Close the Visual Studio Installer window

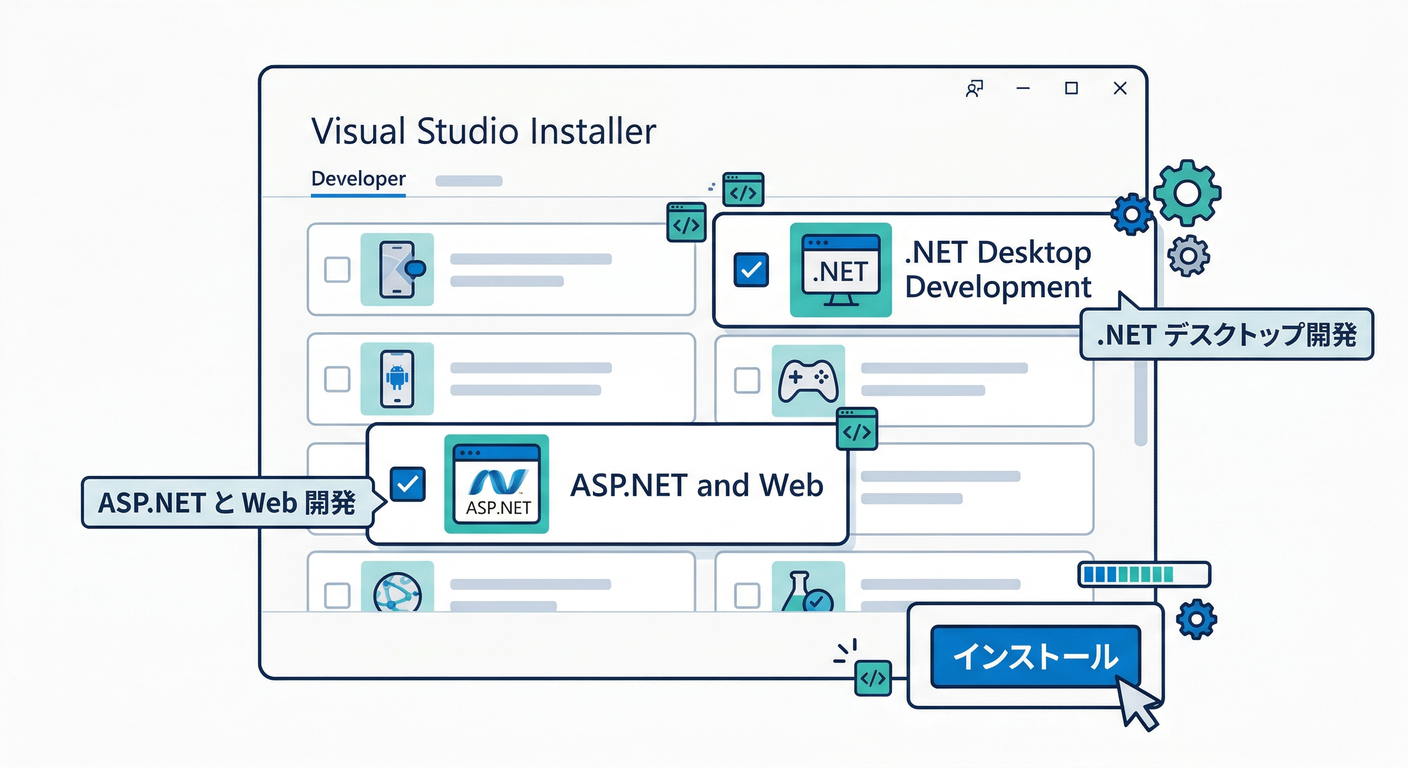(1120, 89)
